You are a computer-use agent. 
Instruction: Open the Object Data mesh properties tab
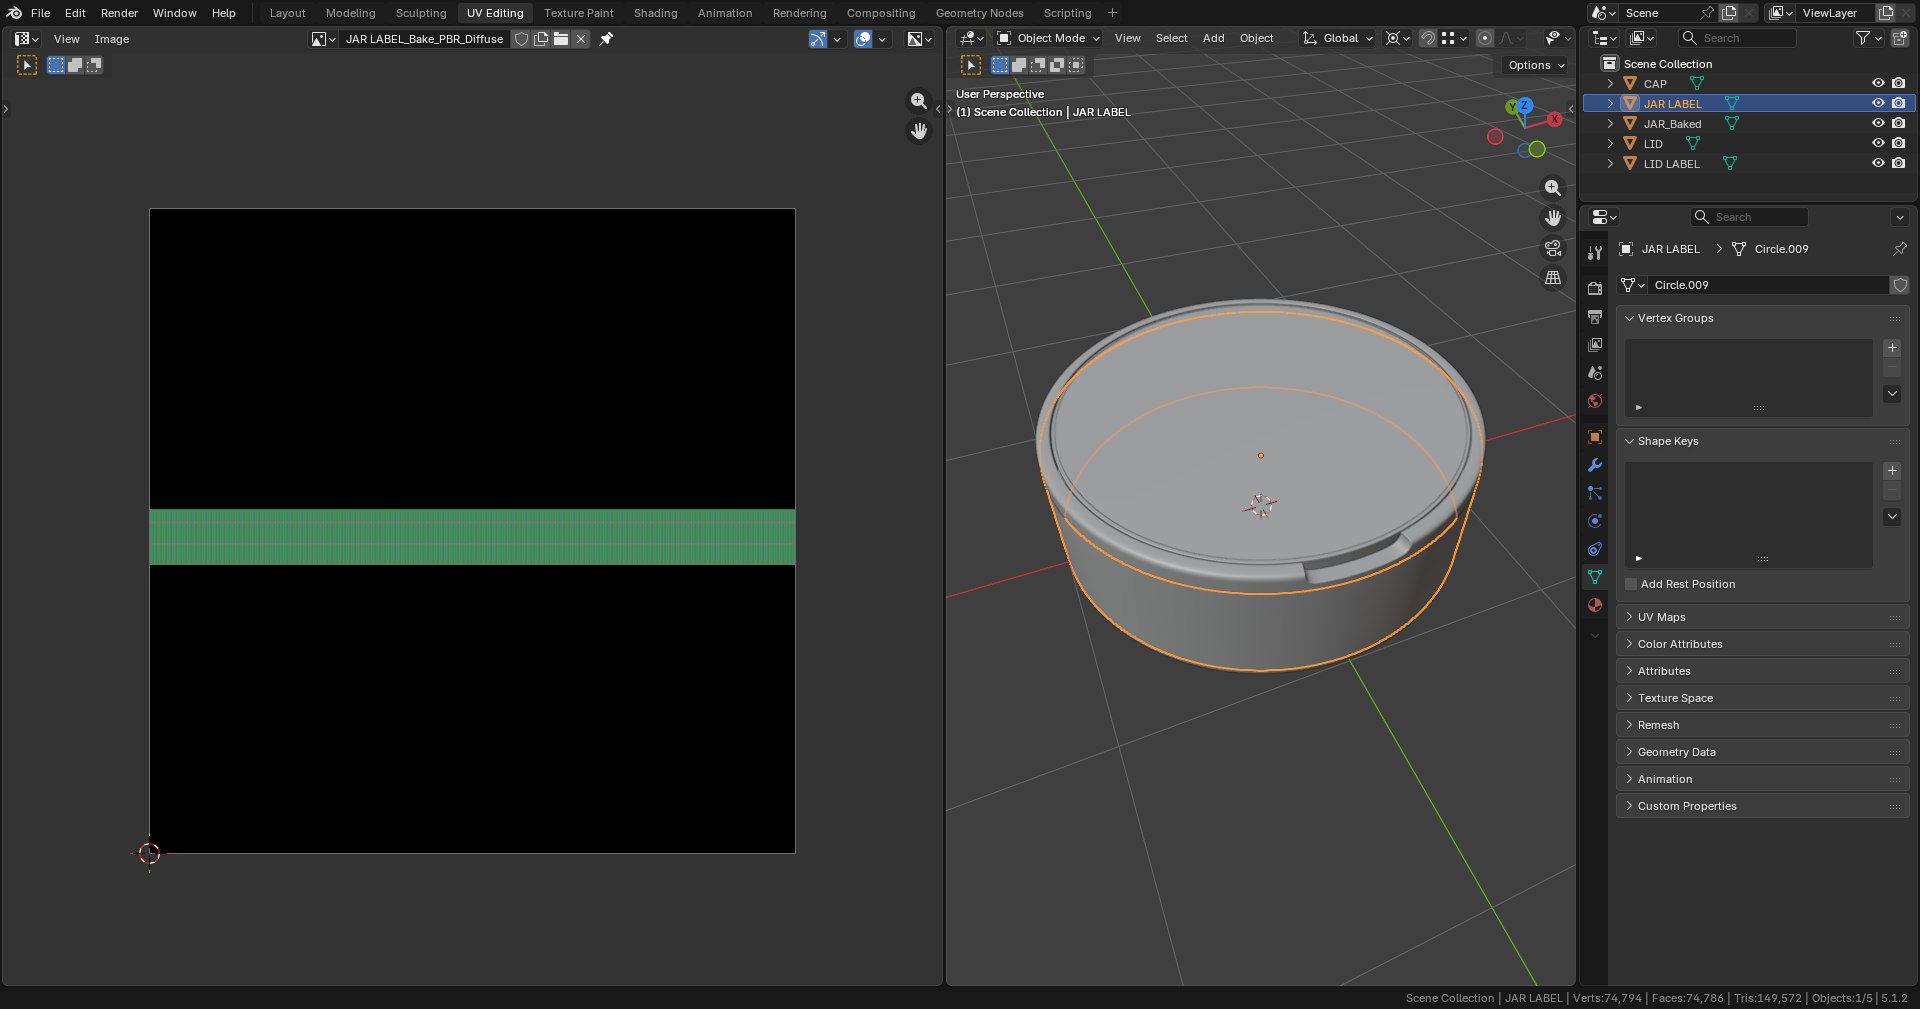click(1594, 577)
